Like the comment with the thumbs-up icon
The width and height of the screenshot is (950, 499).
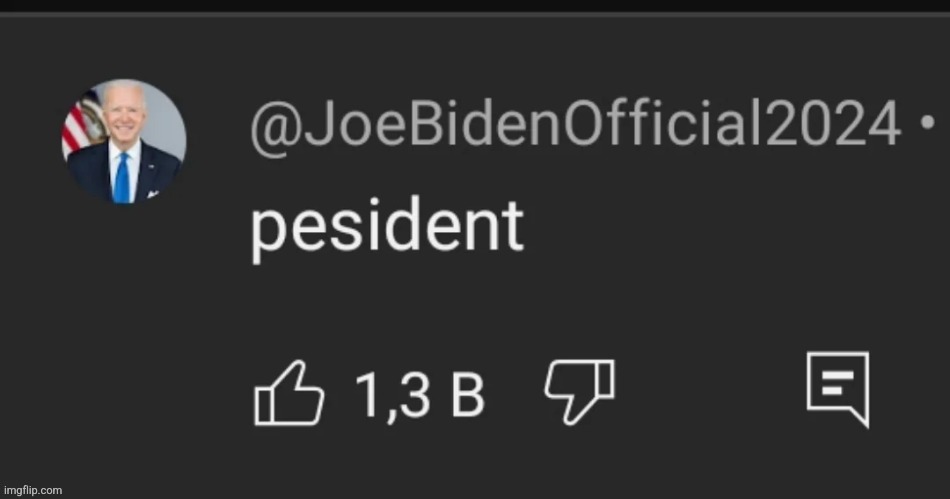click(290, 395)
